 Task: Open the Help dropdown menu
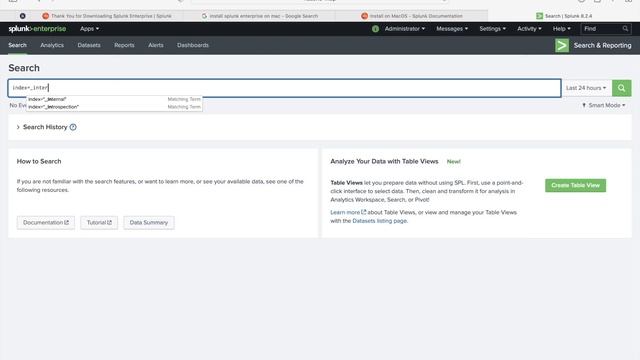(x=562, y=29)
